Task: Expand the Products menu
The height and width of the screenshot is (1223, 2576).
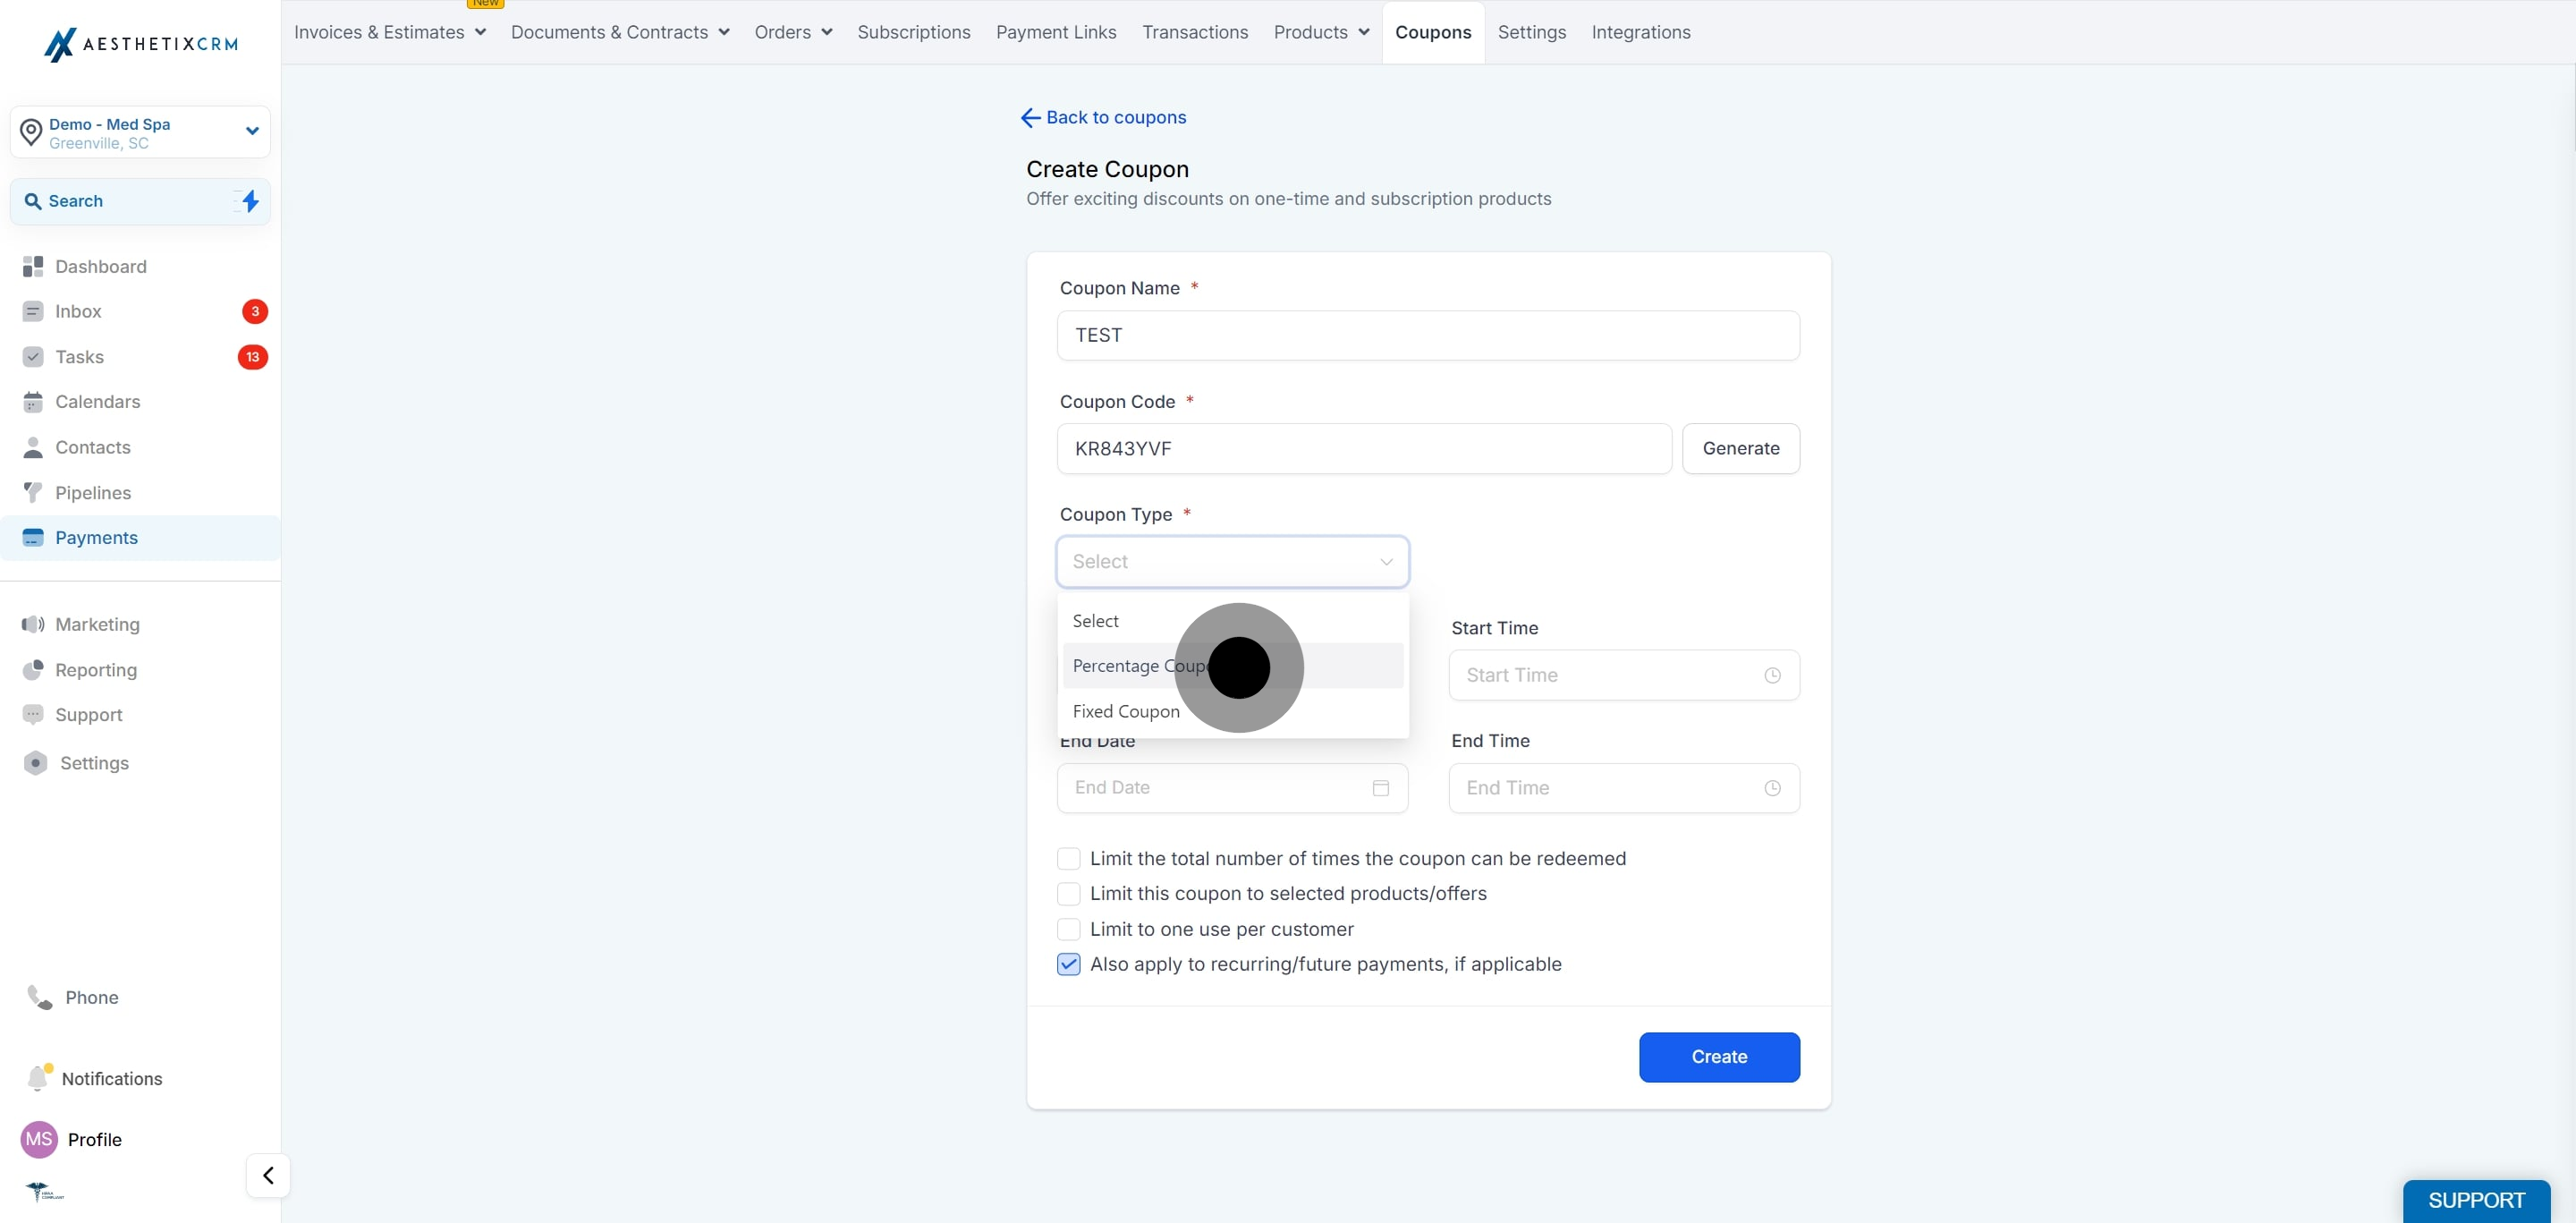Action: 1321,32
